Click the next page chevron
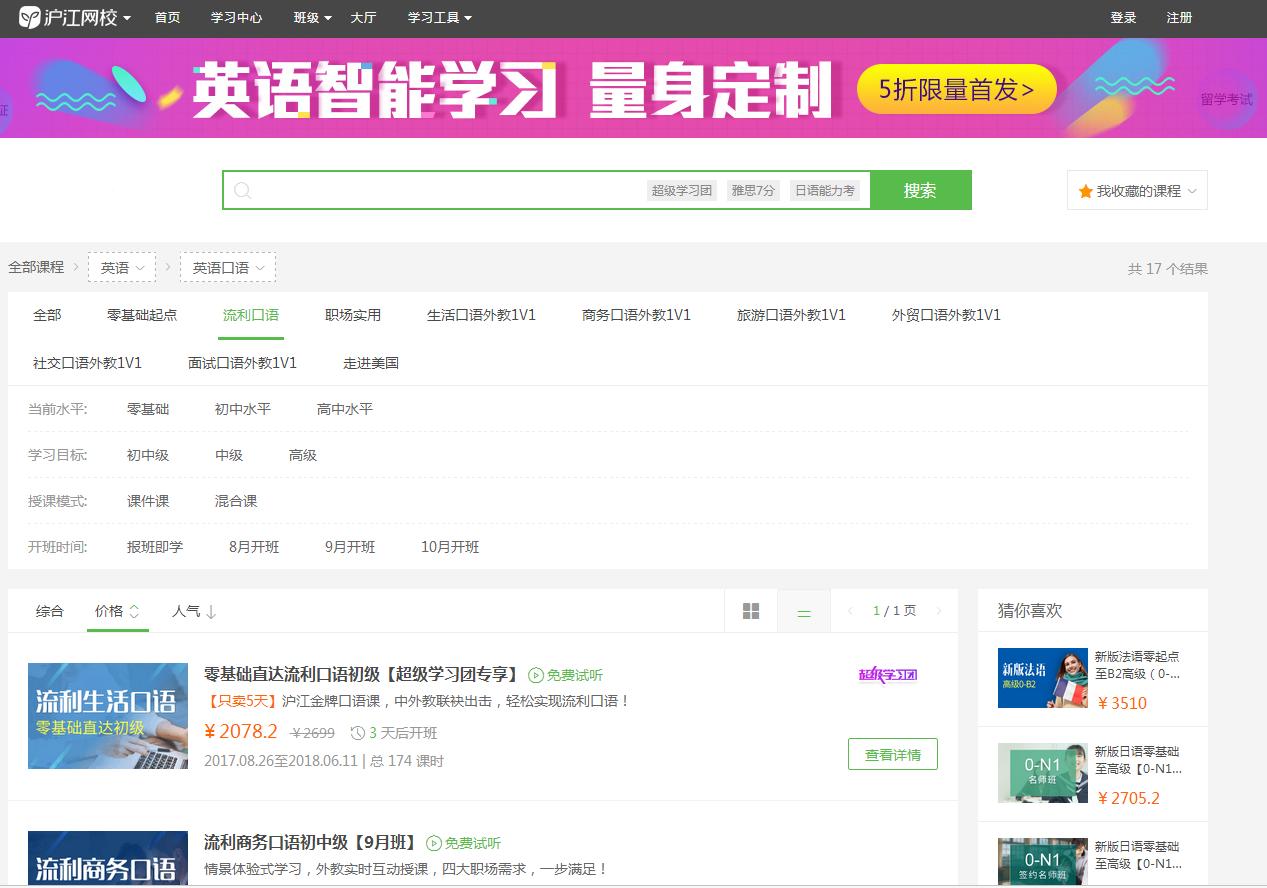Viewport: 1267px width, 888px height. tap(937, 610)
